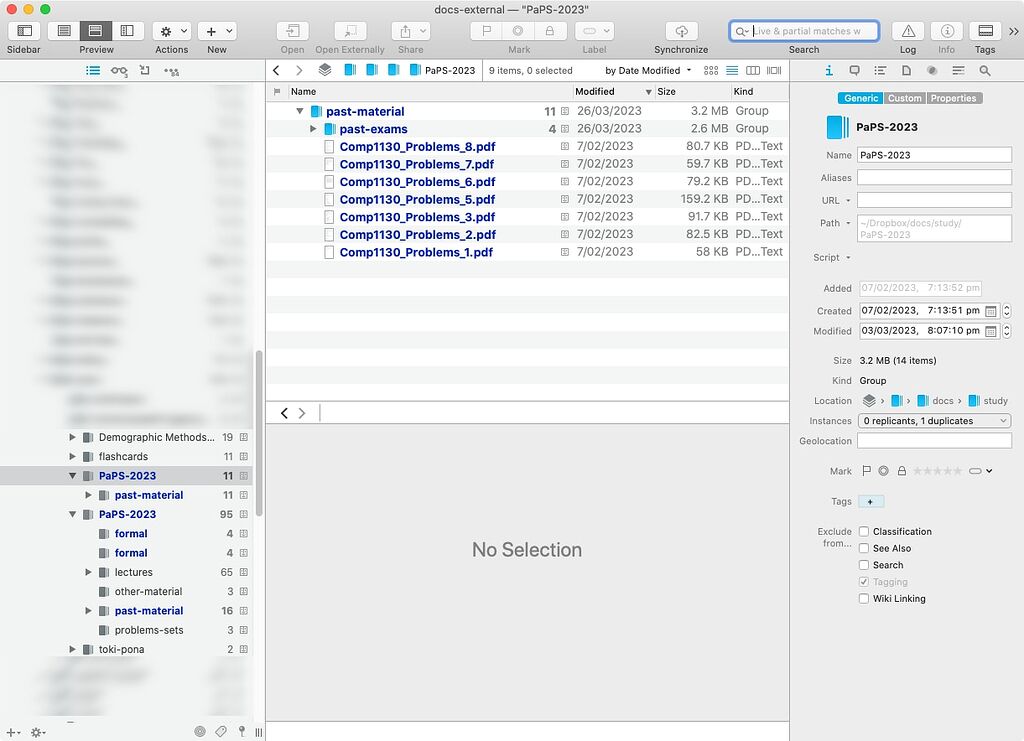Open the Log panel from the toolbar
Screen dimensions: 1024x741
tap(907, 30)
